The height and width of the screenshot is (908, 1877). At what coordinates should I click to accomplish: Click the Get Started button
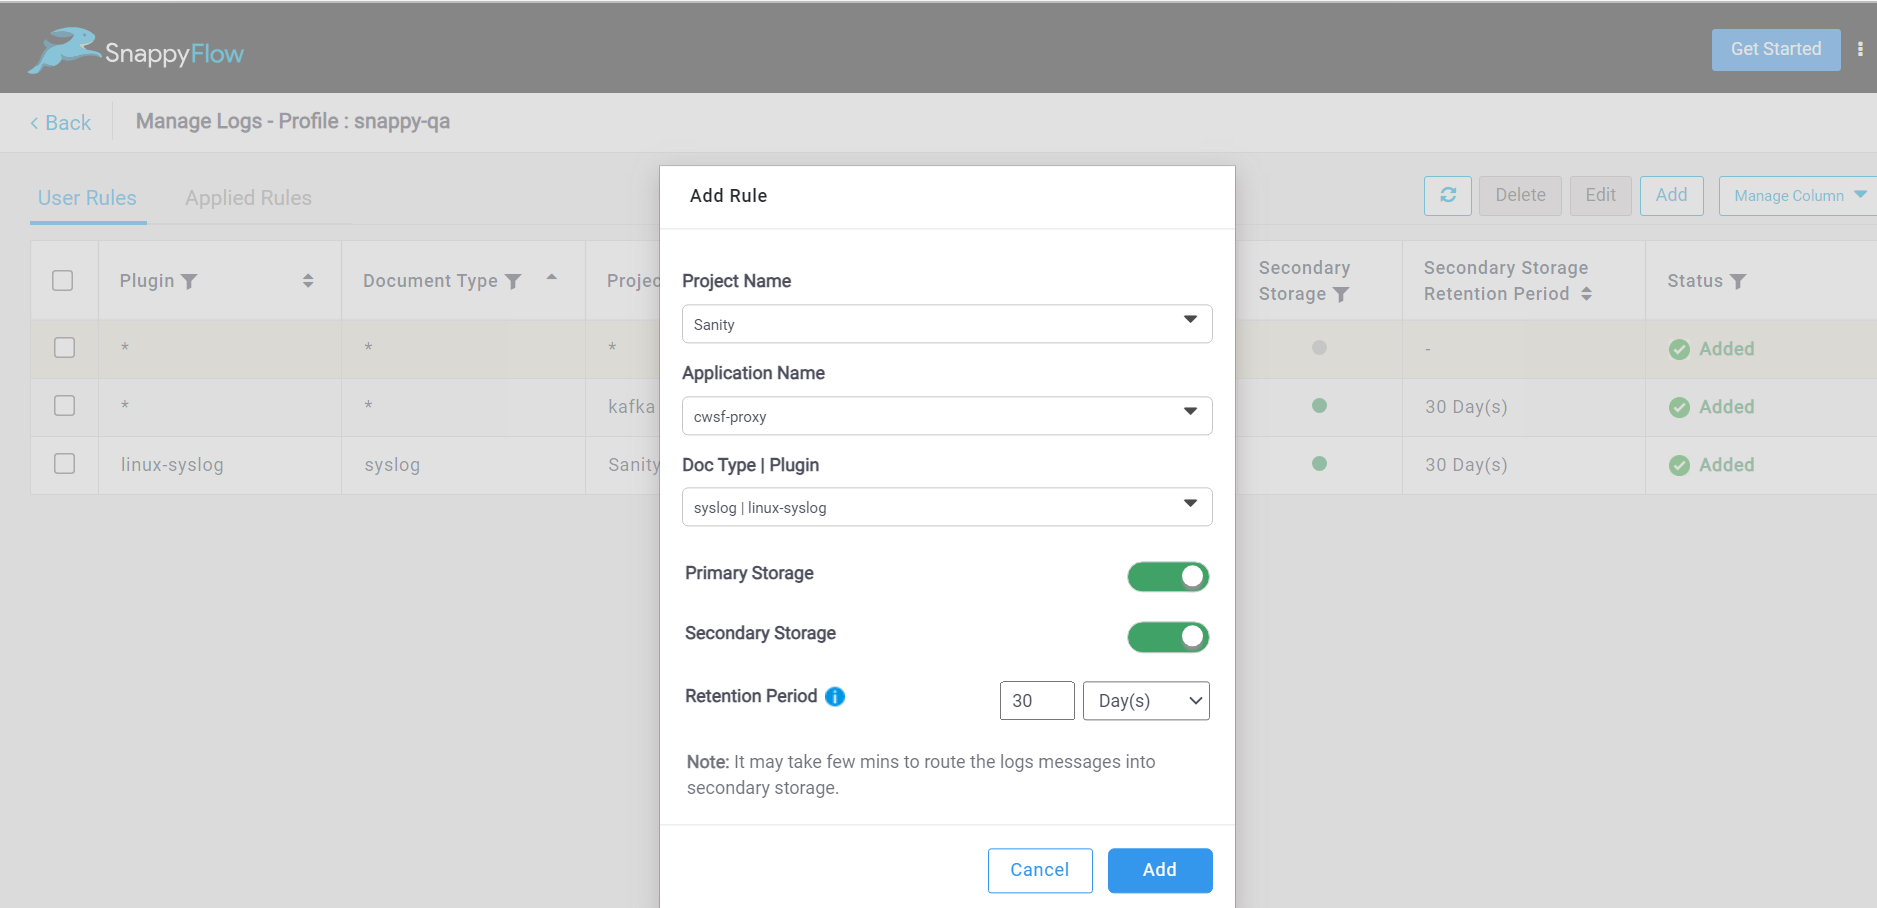[x=1776, y=49]
